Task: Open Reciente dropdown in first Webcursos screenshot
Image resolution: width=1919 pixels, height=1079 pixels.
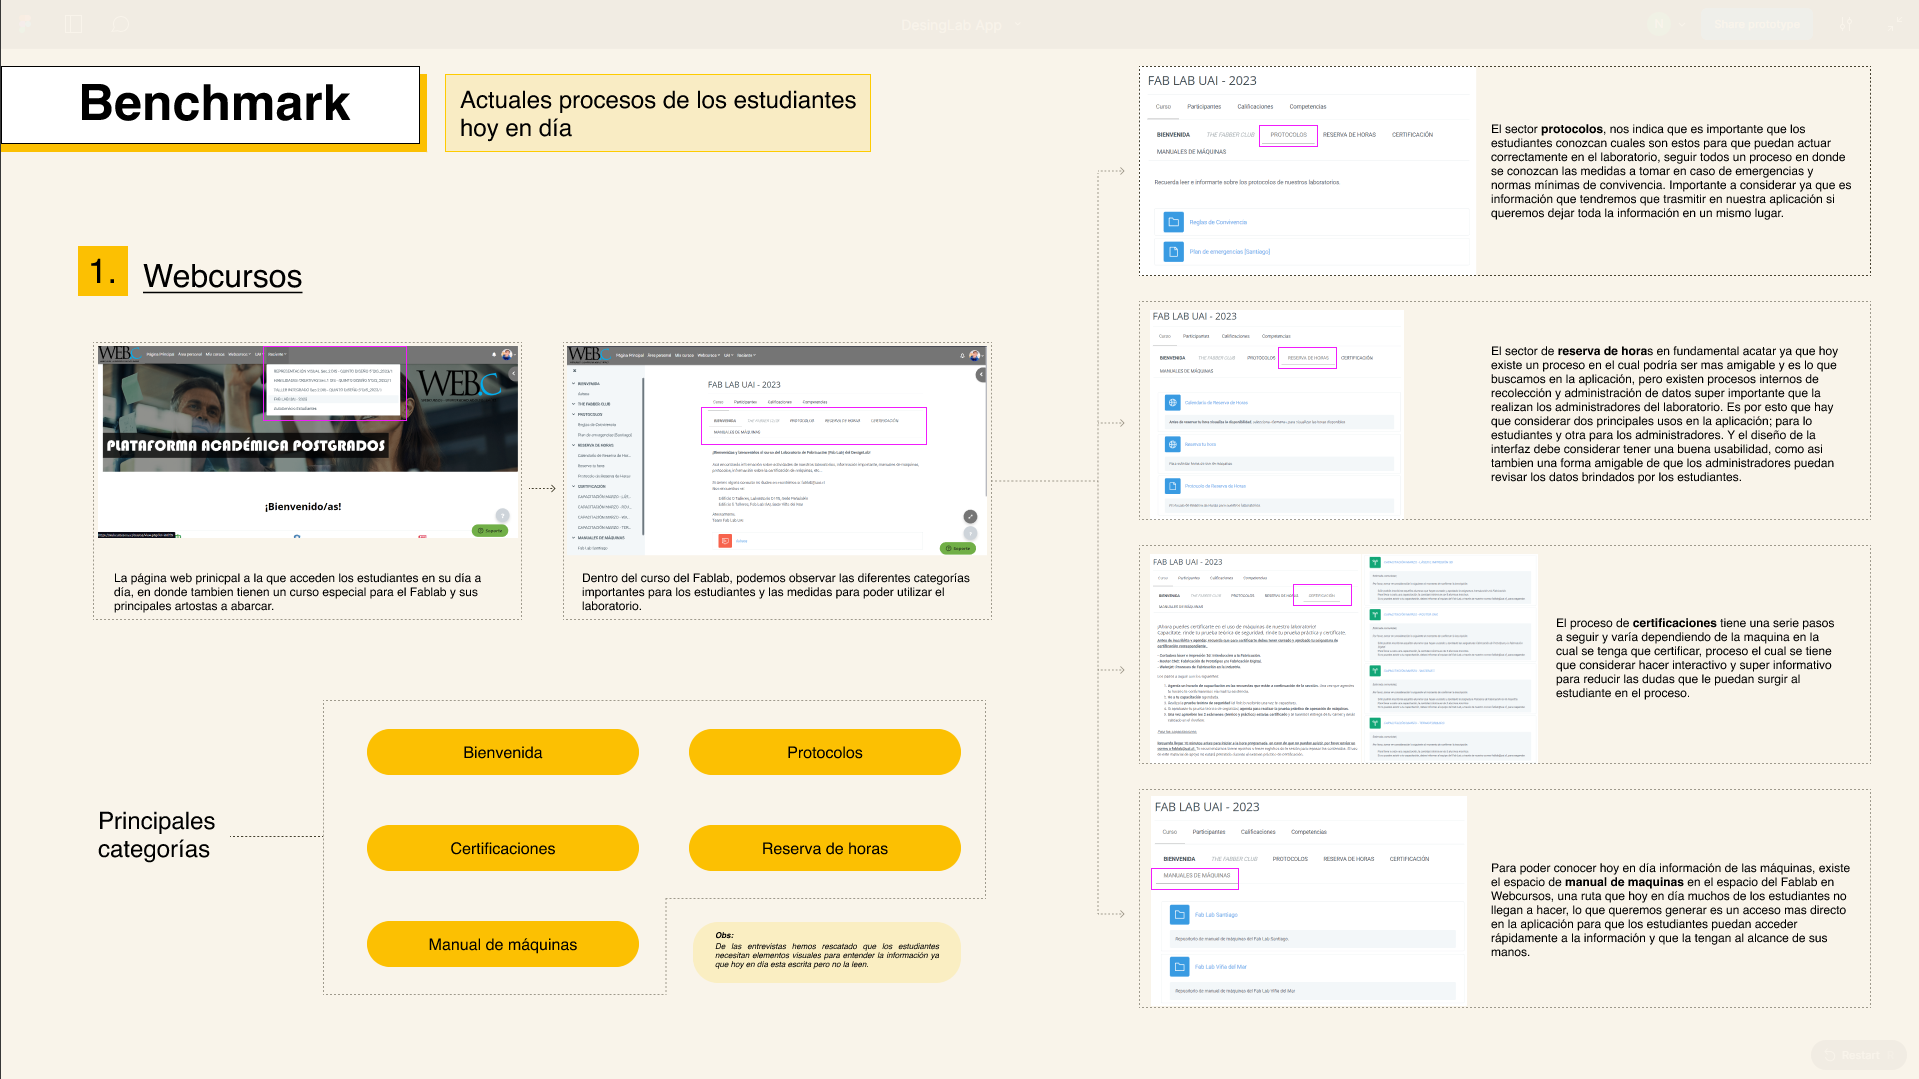Action: 277,354
